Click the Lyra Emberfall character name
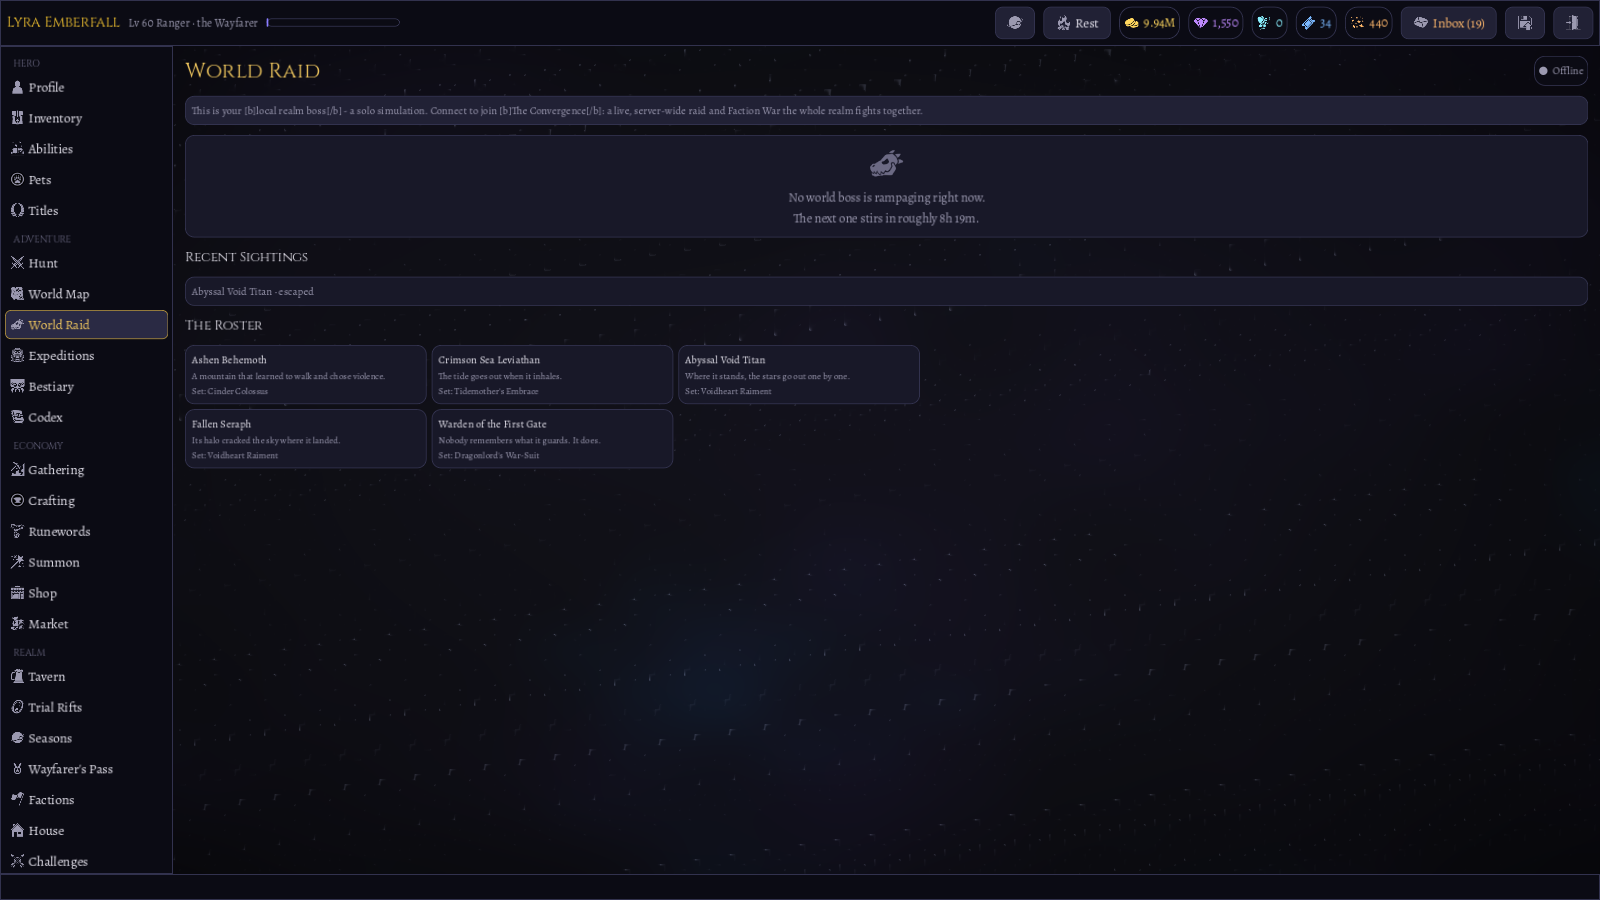 click(x=63, y=22)
